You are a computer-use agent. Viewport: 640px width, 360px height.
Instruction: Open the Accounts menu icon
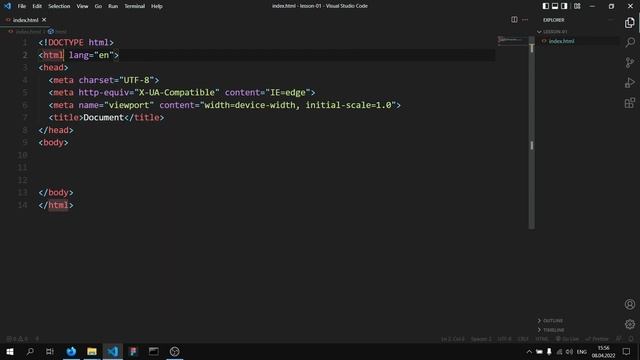click(630, 304)
